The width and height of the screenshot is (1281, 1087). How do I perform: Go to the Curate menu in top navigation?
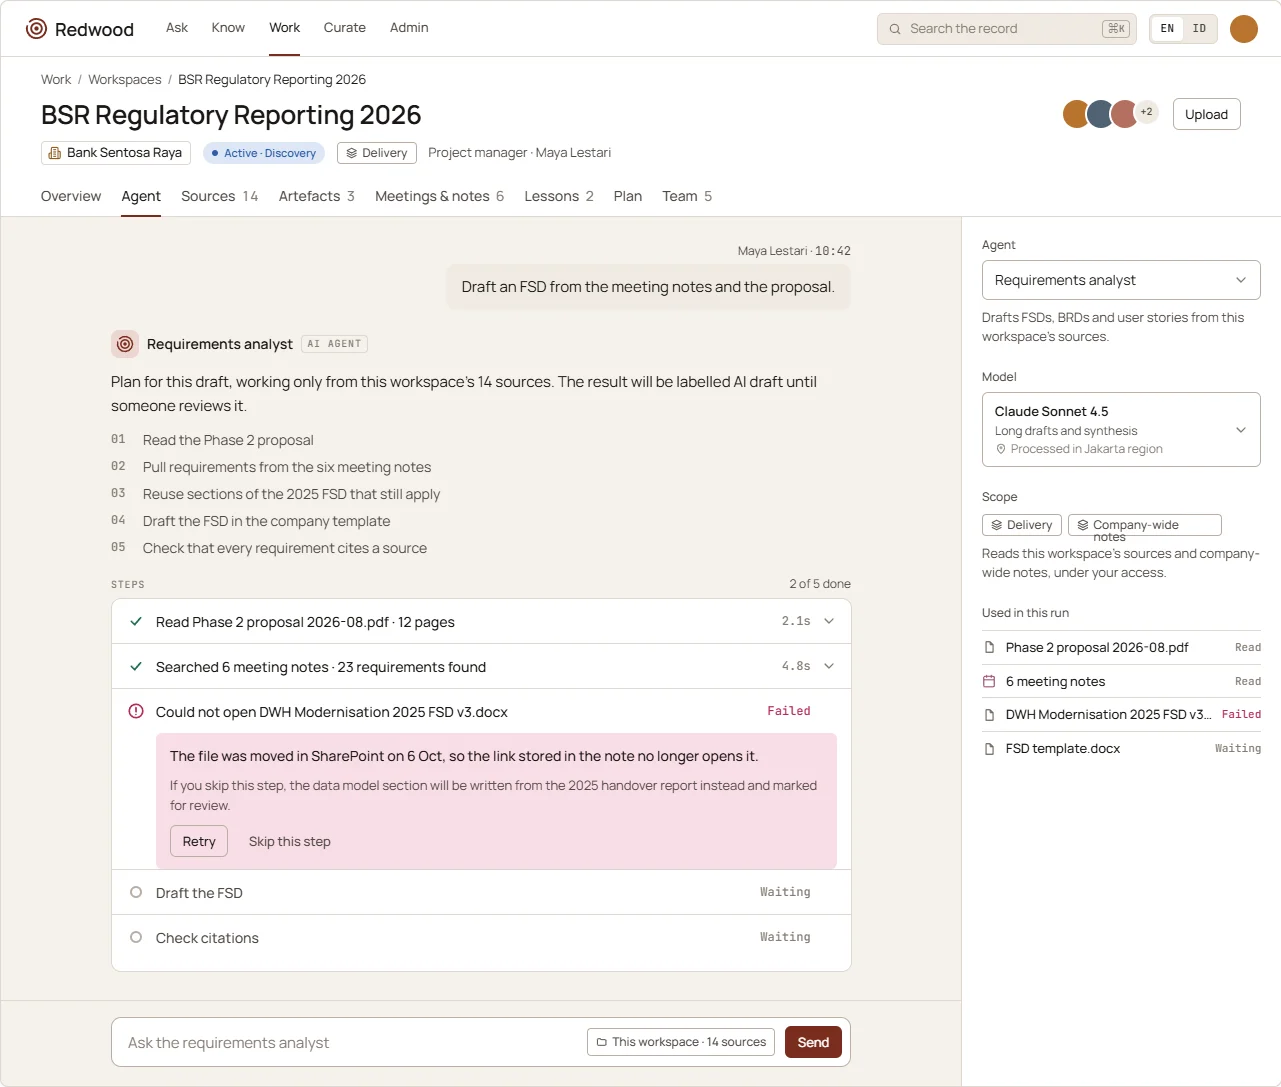[x=345, y=28]
